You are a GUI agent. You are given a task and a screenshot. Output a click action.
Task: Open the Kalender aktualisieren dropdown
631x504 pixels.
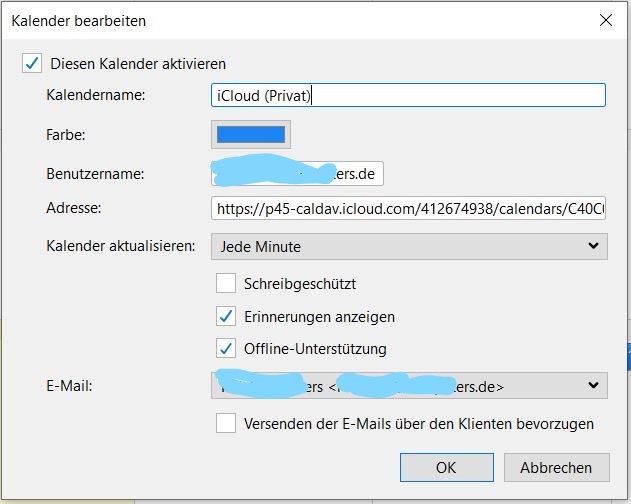[409, 245]
